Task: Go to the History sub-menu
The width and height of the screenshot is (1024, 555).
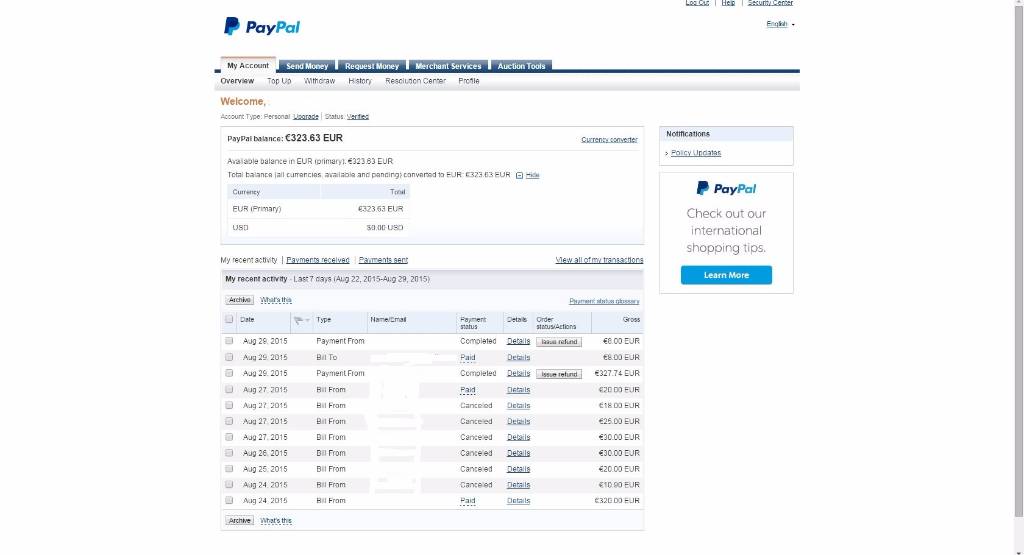Action: [360, 81]
